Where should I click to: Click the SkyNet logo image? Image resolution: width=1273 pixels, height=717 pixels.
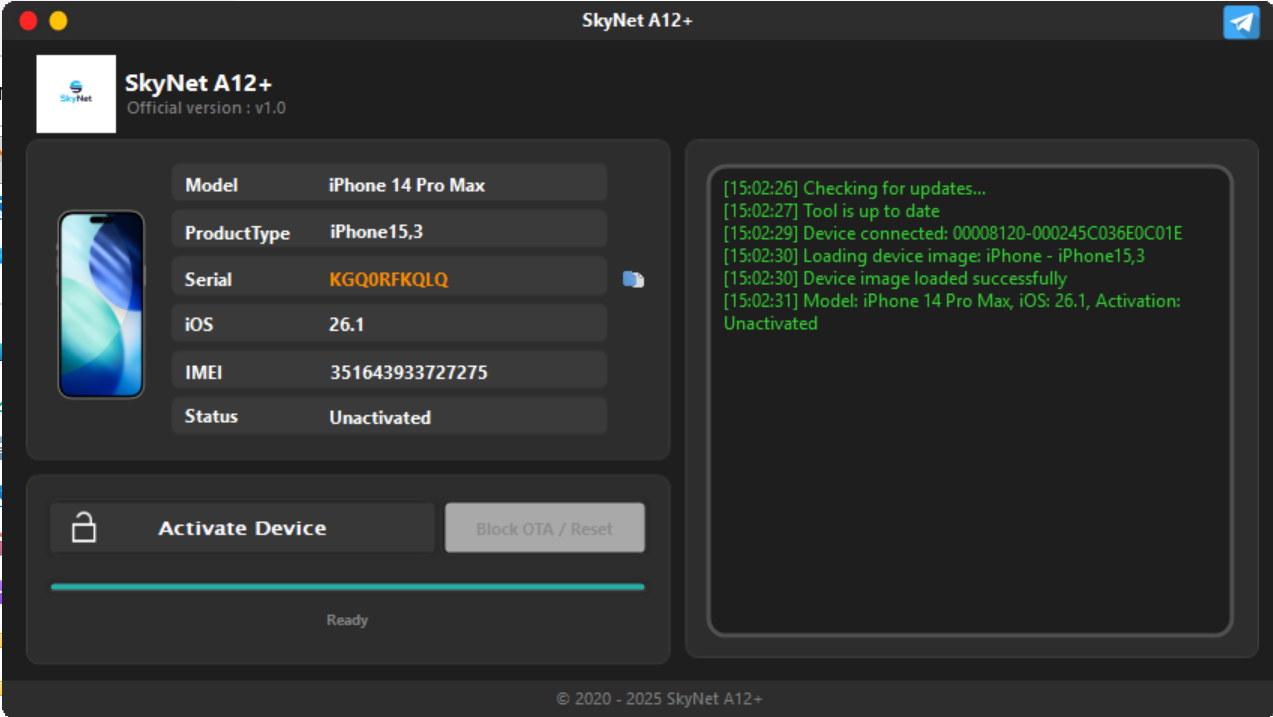point(76,94)
